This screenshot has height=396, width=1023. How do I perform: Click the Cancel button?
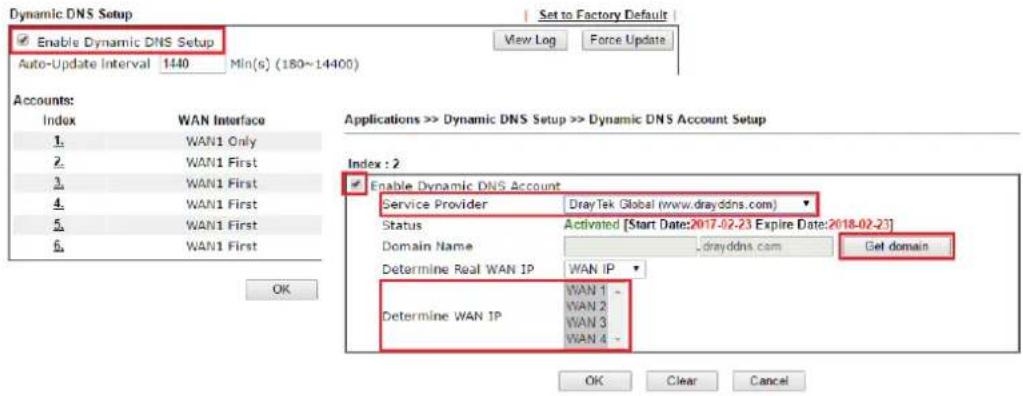[x=769, y=381]
